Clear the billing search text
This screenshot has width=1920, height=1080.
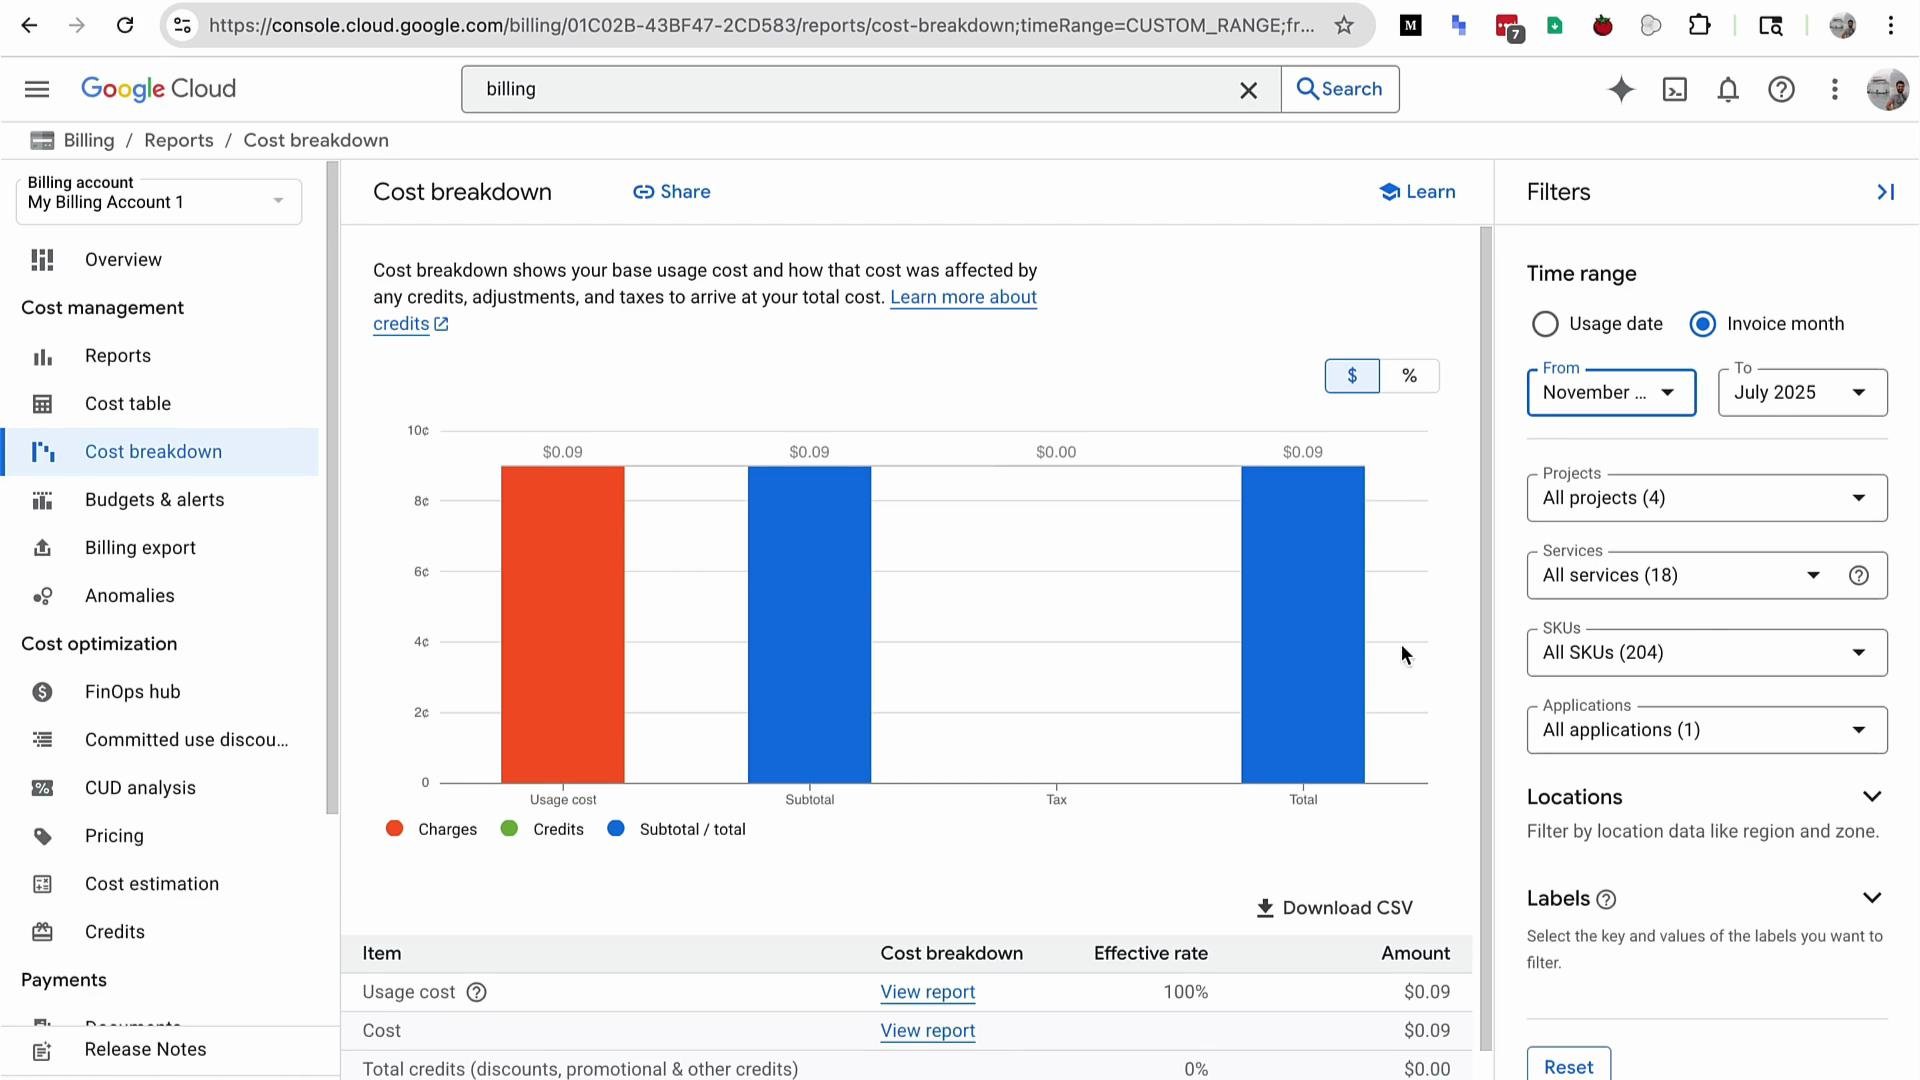(1248, 90)
